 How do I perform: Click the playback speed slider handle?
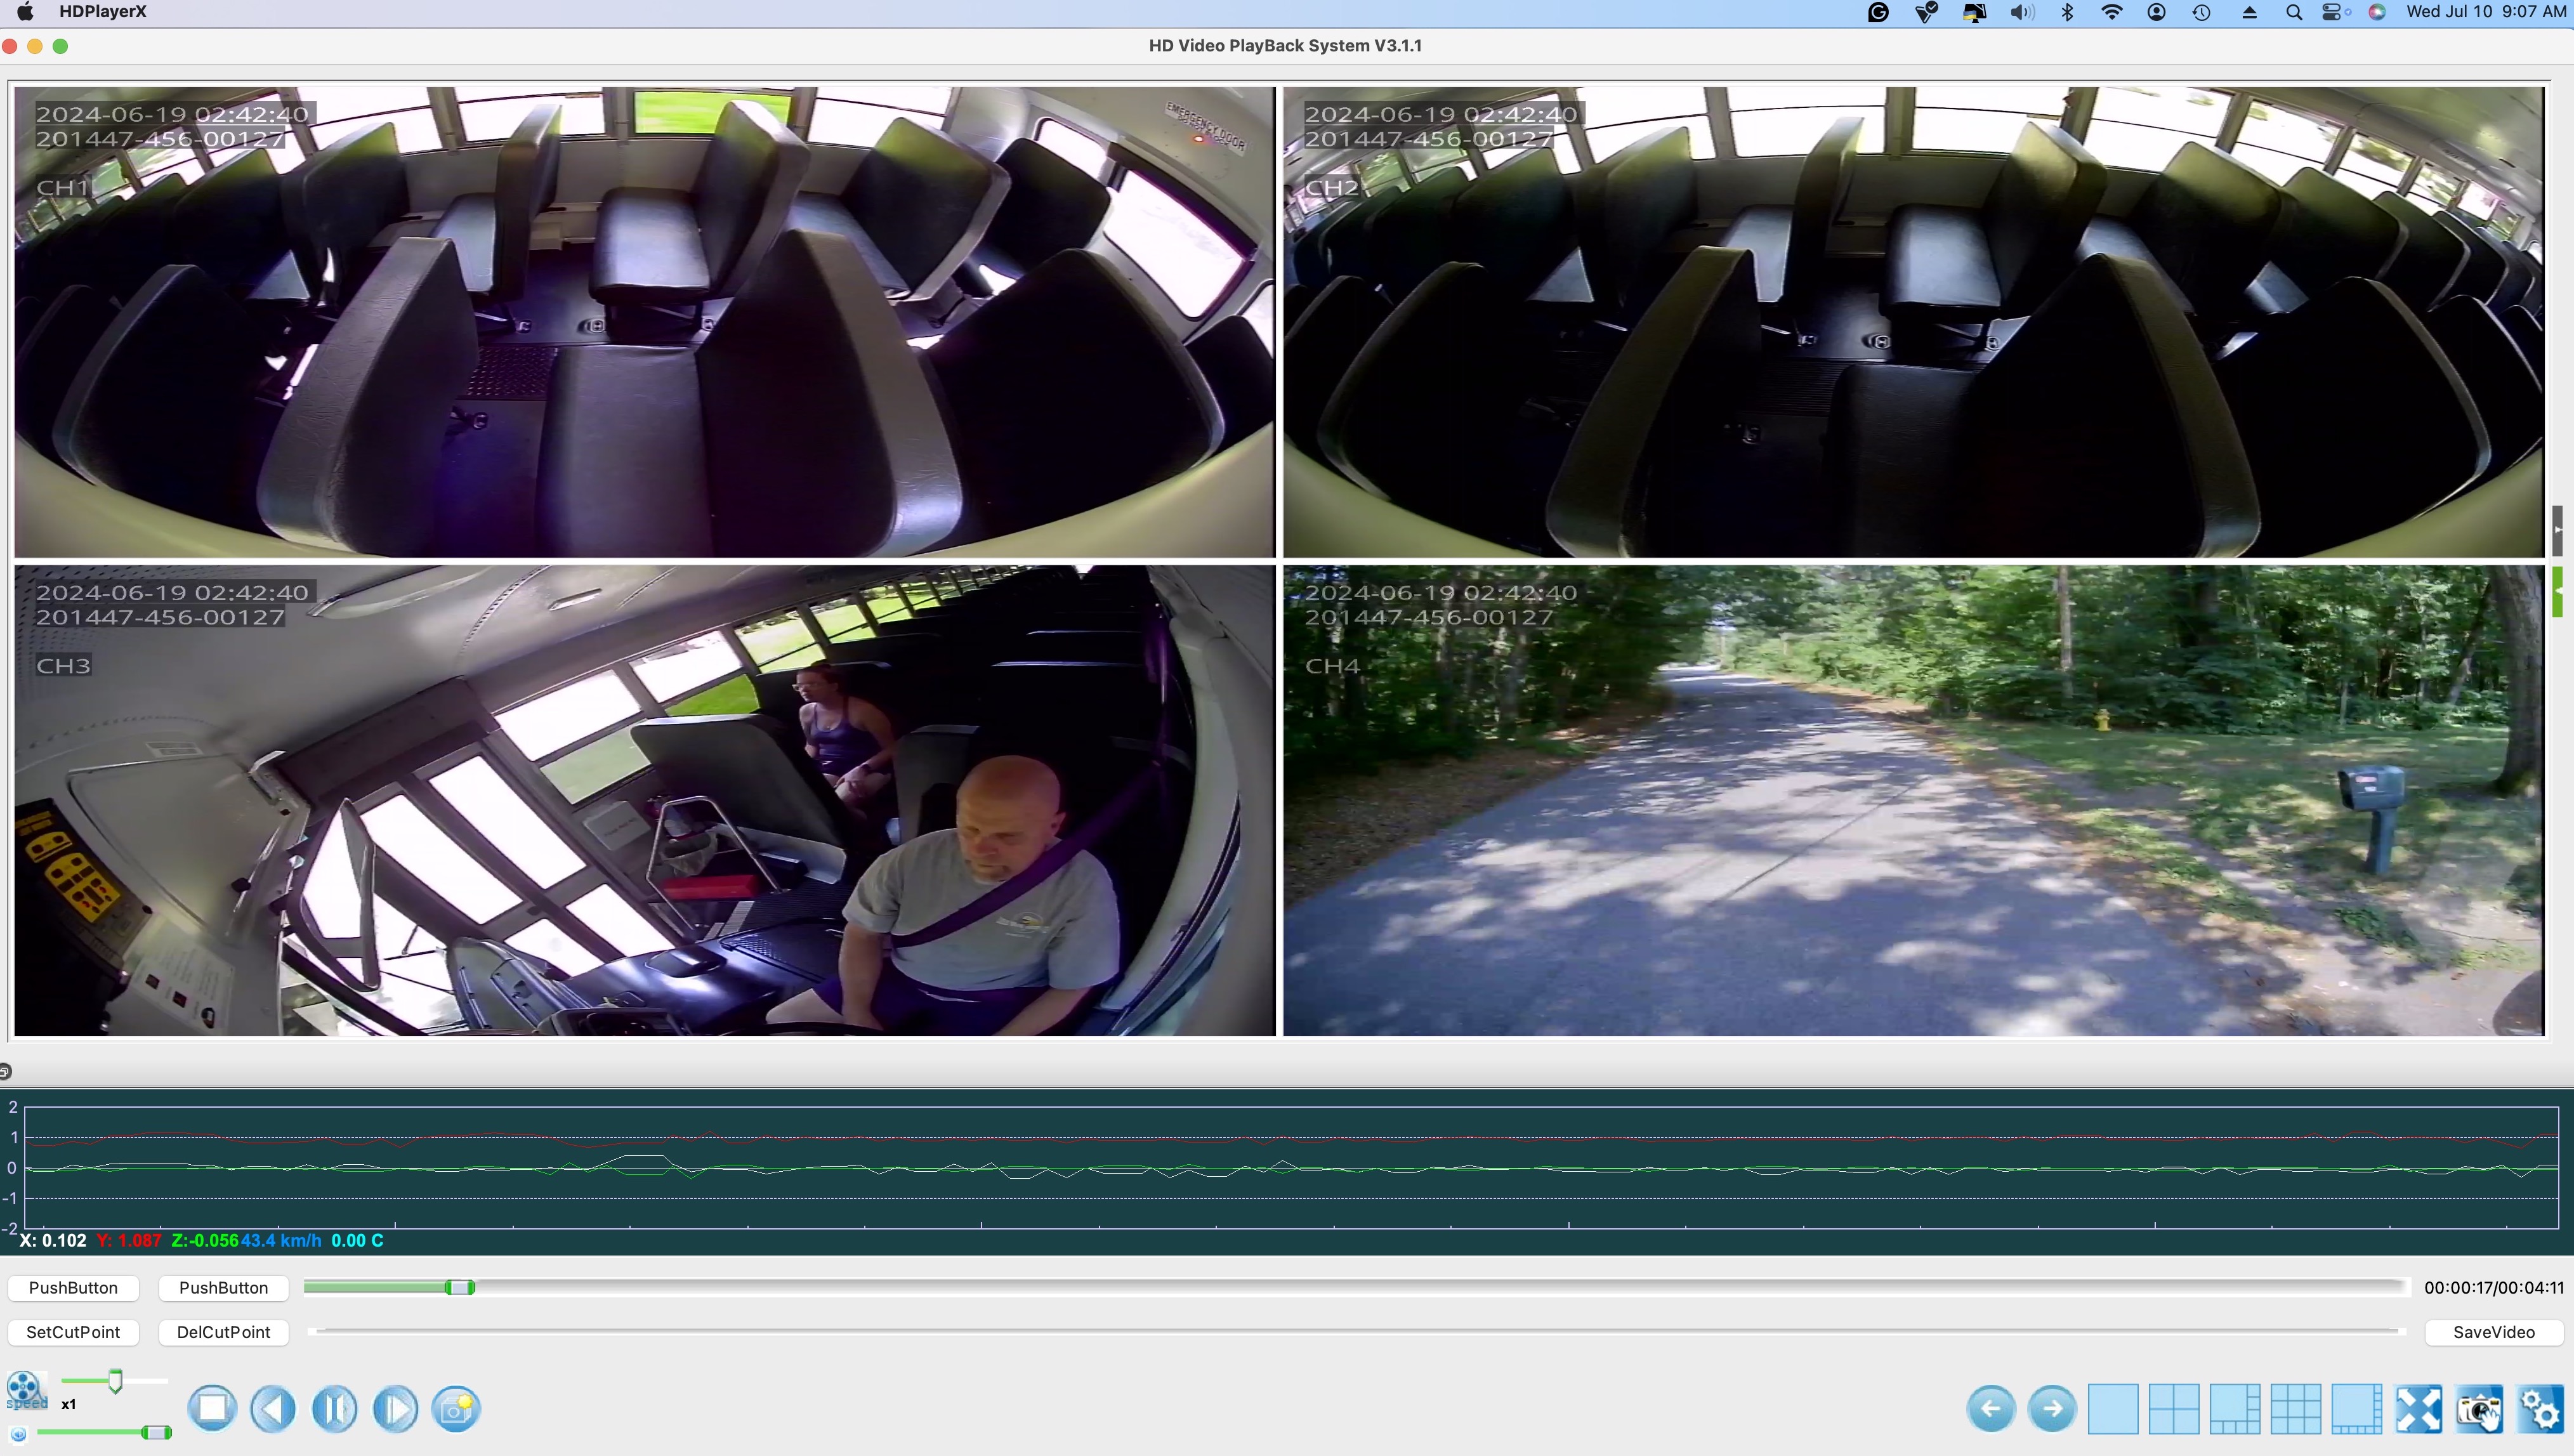[116, 1381]
